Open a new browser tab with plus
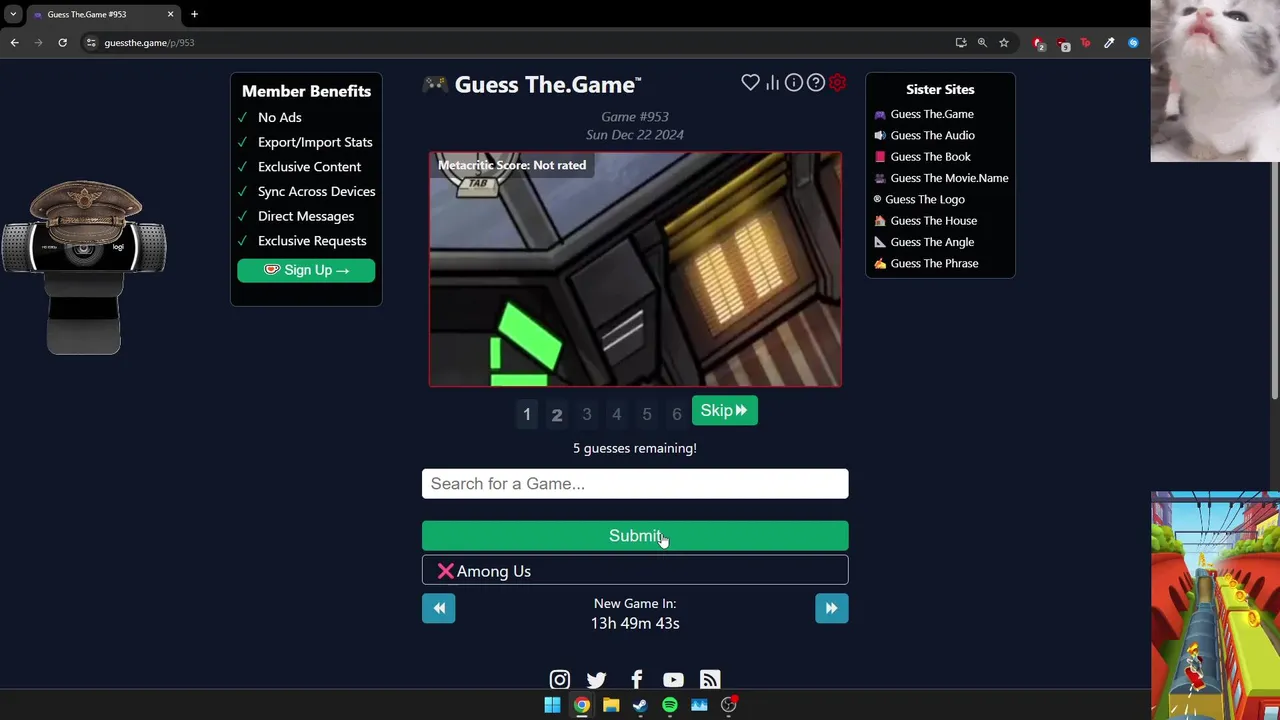 (194, 14)
